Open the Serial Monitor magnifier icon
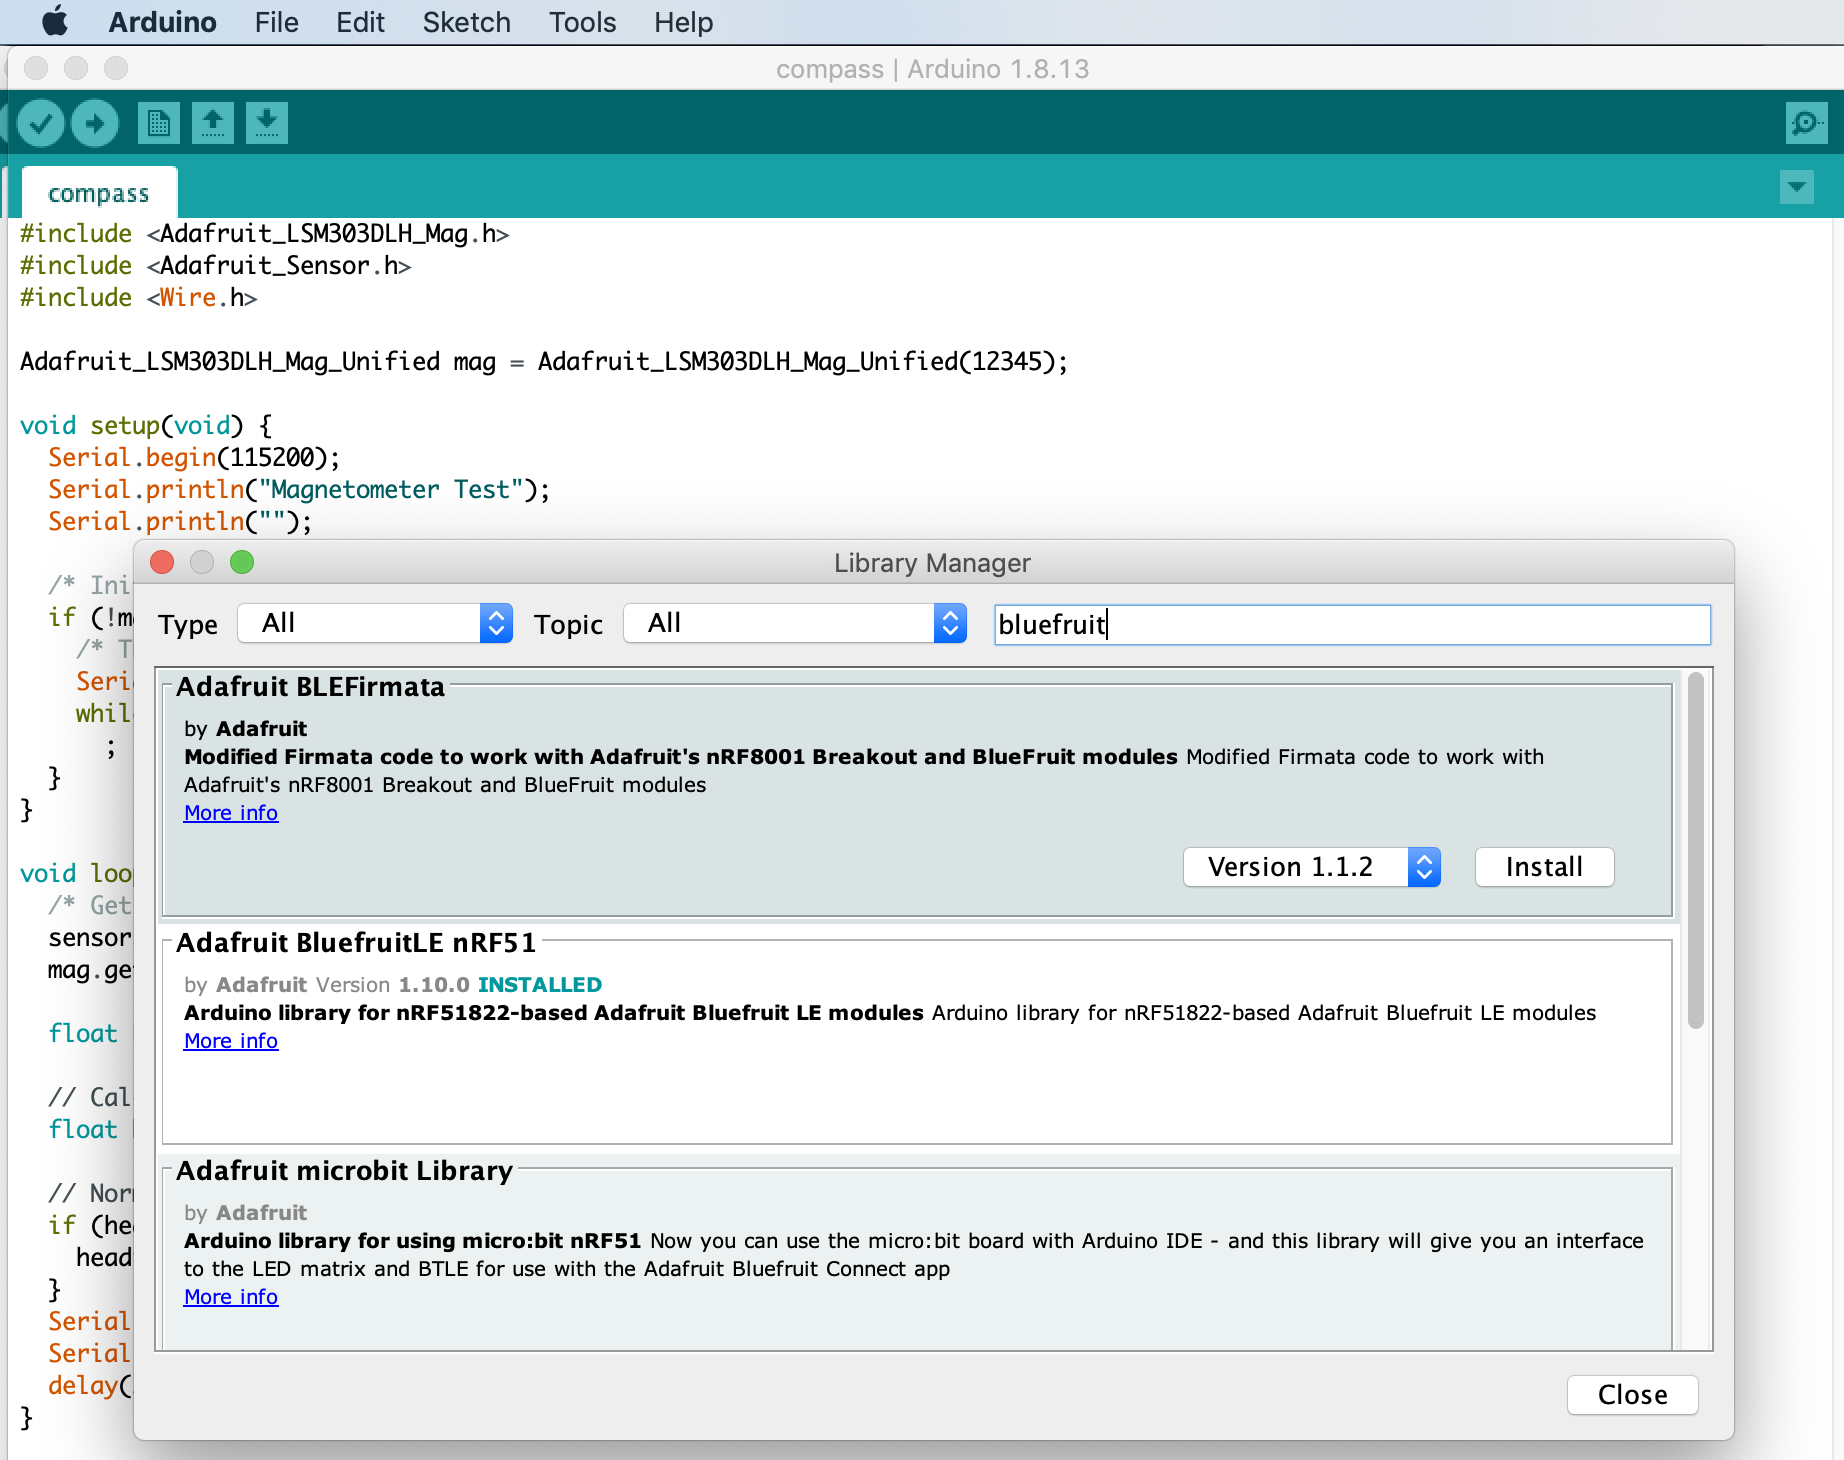 click(1806, 123)
